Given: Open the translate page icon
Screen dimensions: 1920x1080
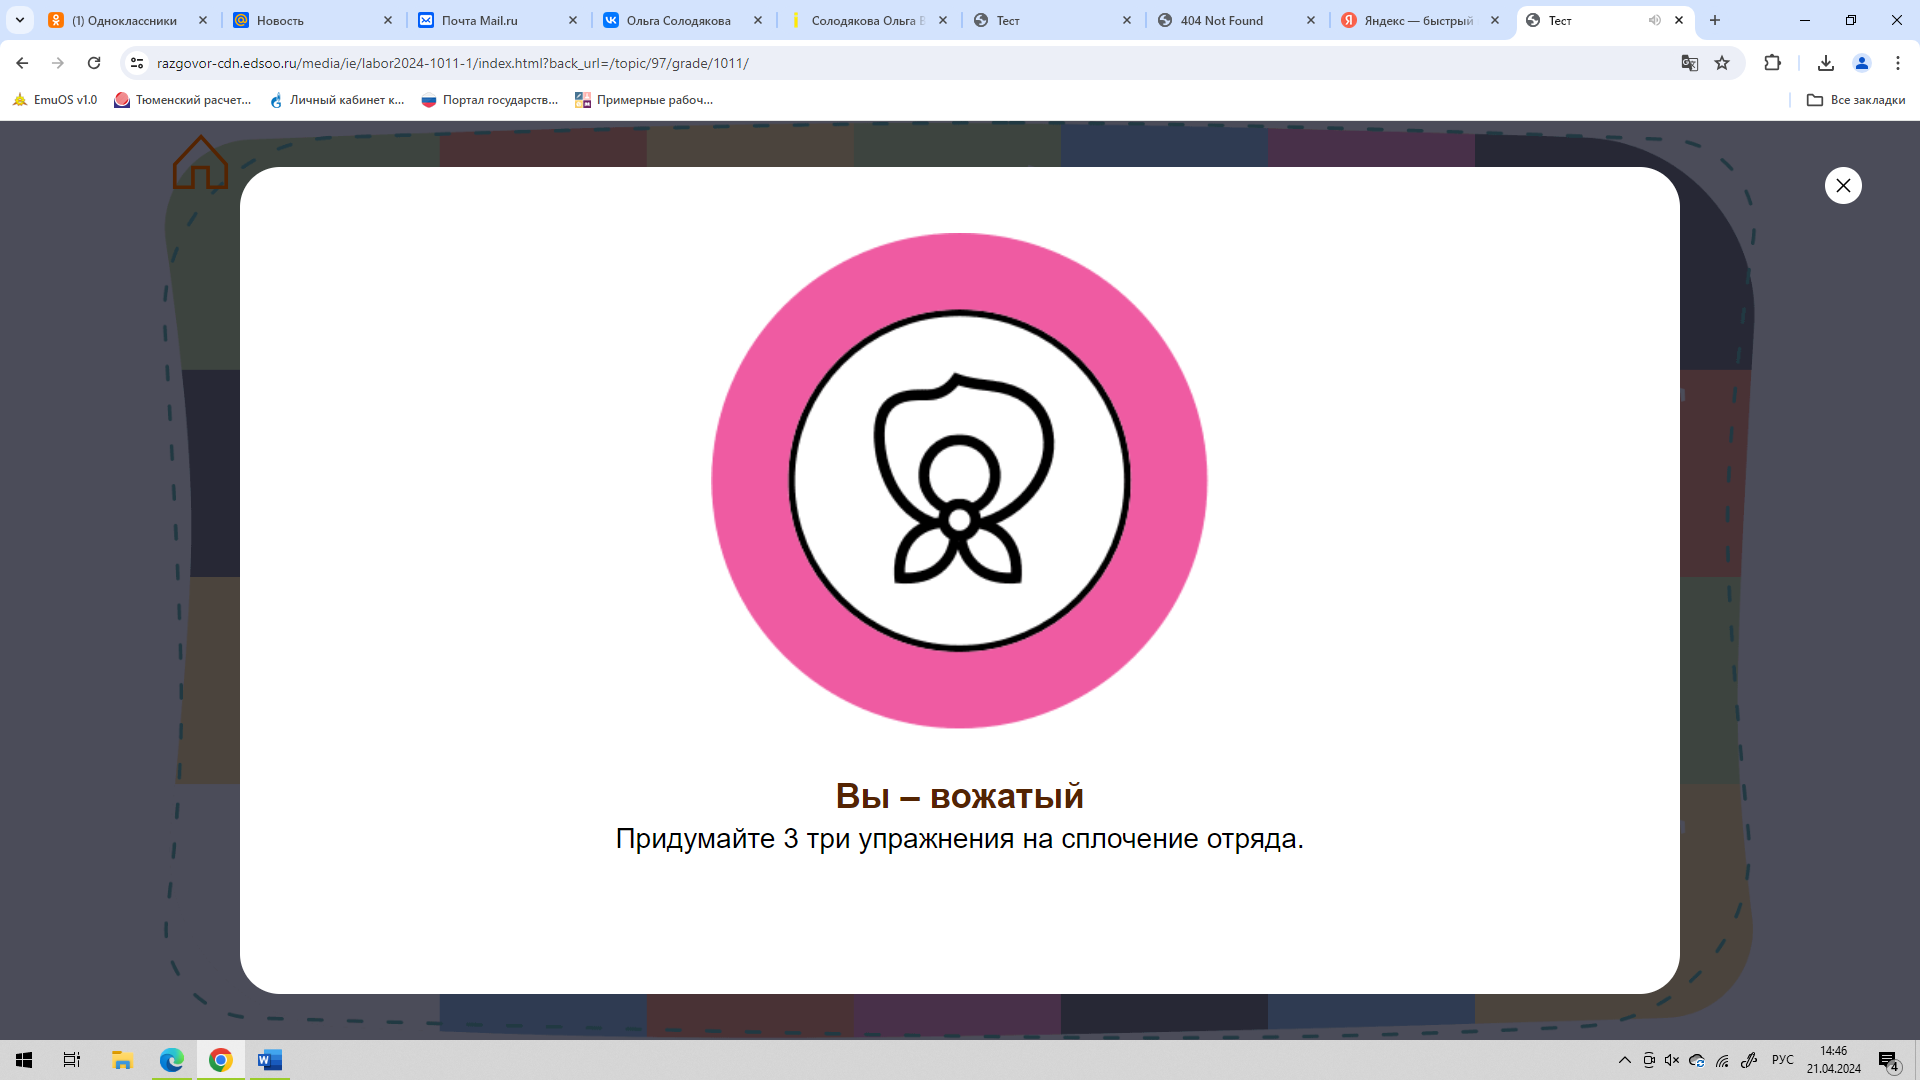Looking at the screenshot, I should (x=1690, y=63).
